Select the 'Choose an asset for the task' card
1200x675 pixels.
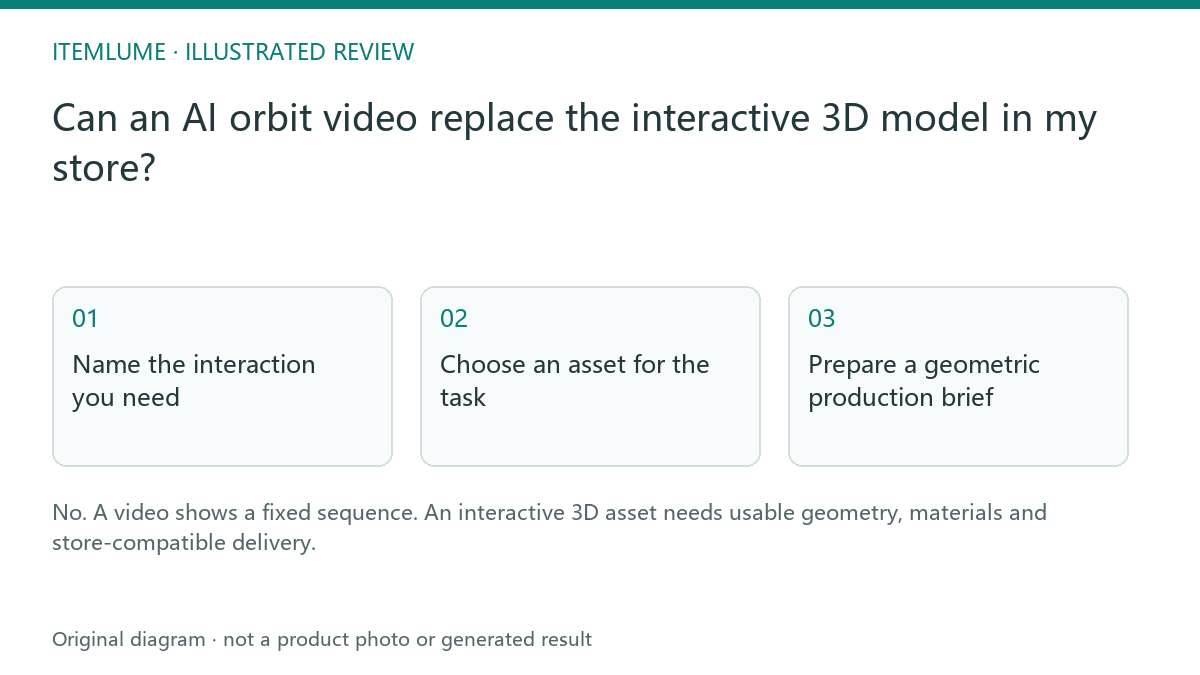click(x=590, y=376)
